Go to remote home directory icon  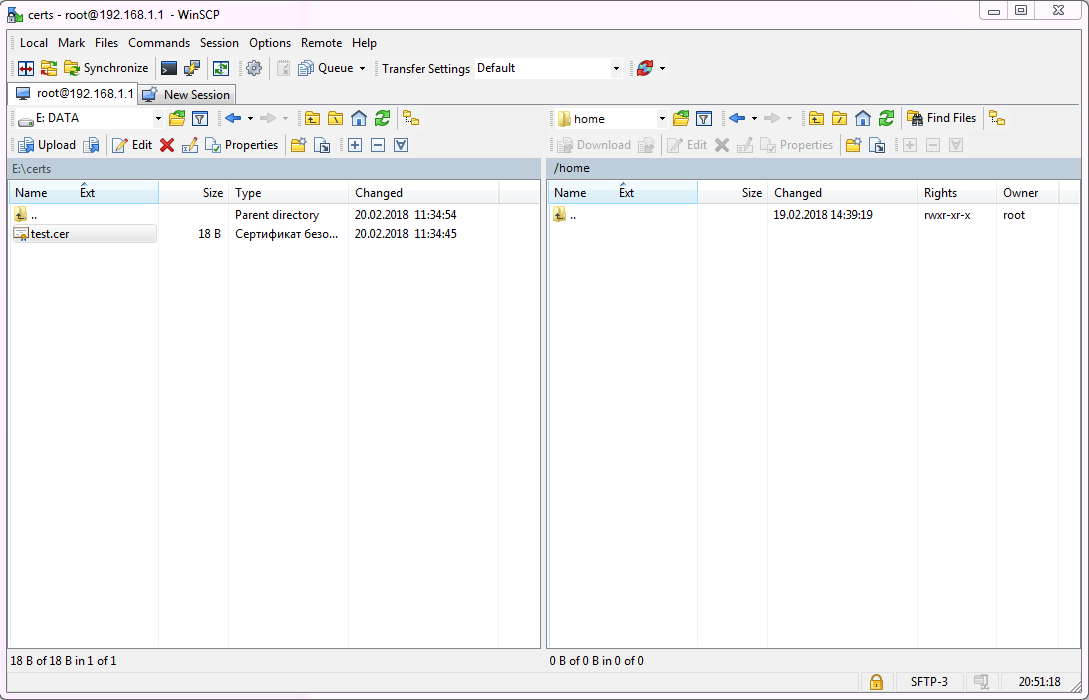[x=863, y=119]
